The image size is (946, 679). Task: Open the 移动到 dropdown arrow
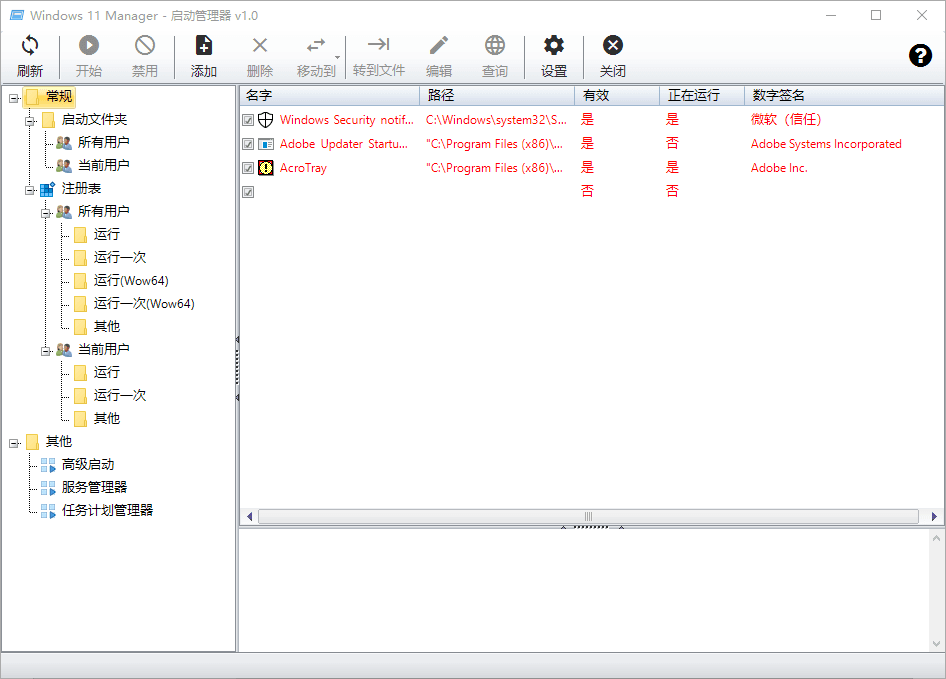[337, 57]
